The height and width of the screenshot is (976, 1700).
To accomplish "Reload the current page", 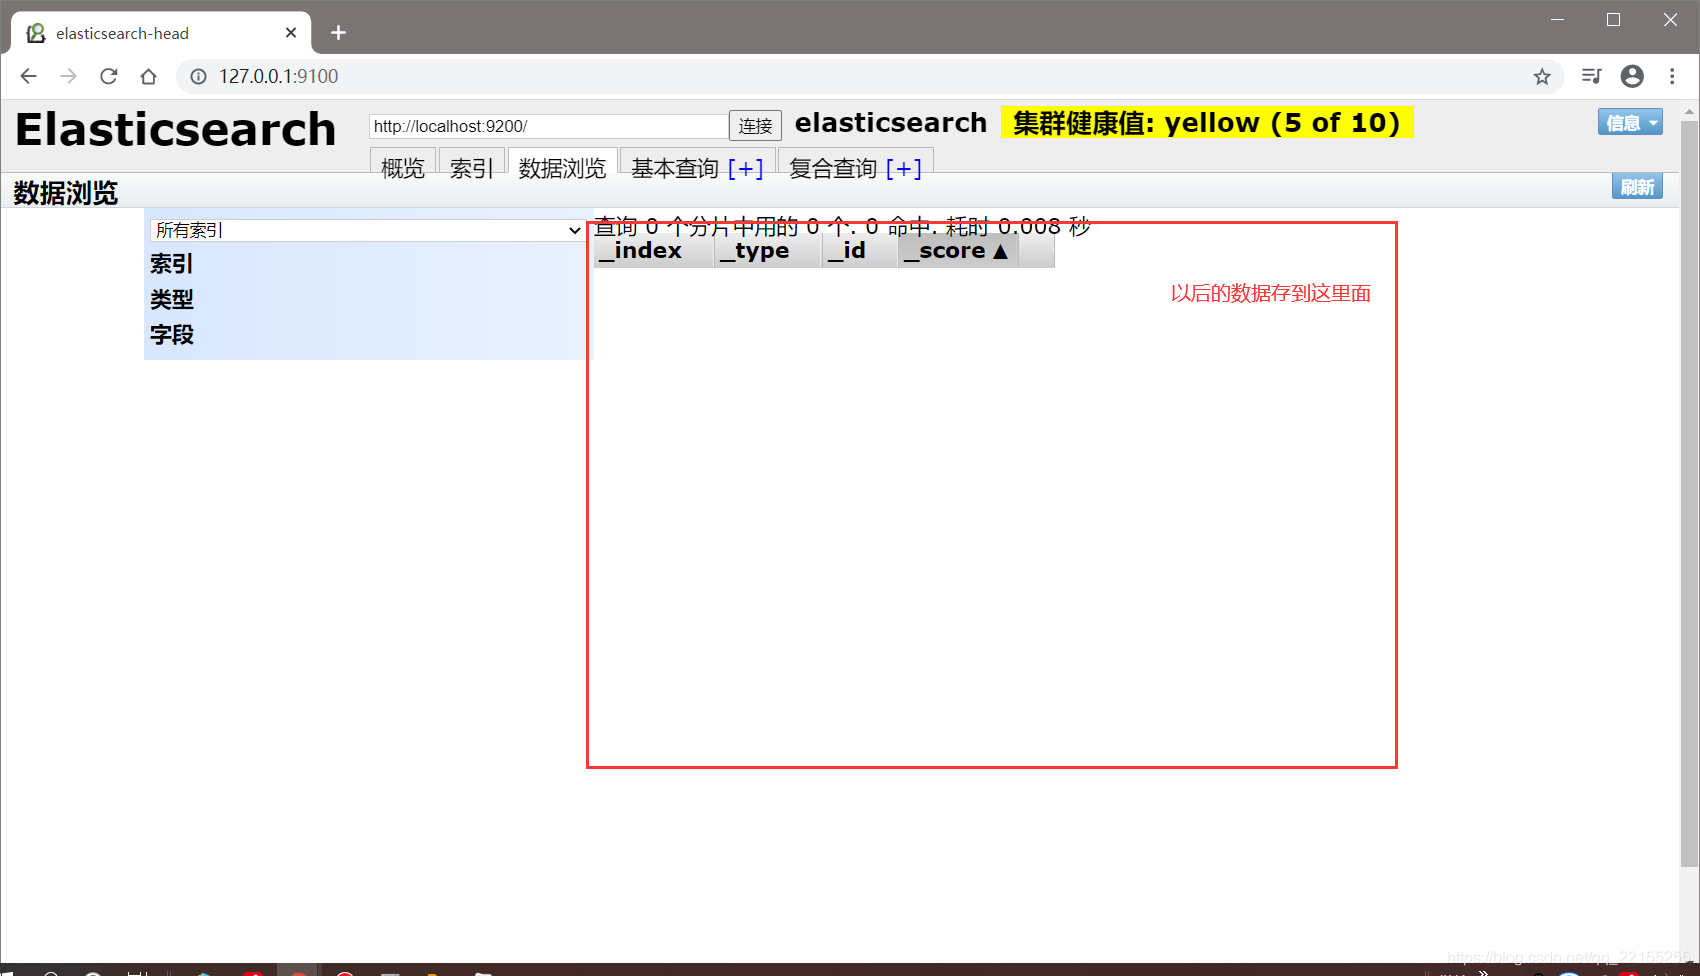I will [x=109, y=76].
